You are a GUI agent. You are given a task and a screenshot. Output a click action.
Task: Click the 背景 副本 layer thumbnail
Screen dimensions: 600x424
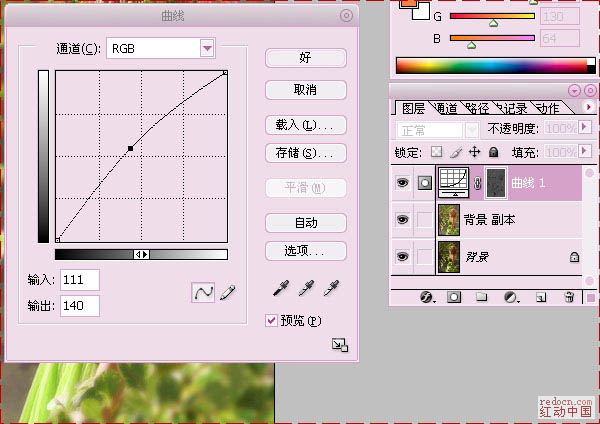(x=449, y=220)
